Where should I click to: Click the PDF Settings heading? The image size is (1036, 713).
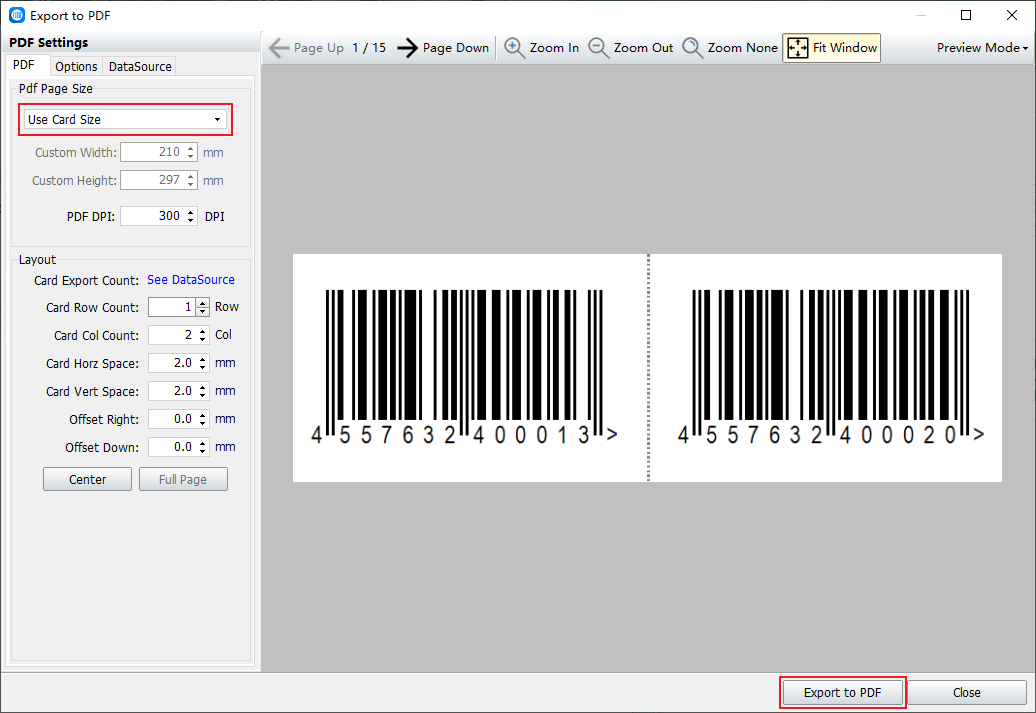48,43
